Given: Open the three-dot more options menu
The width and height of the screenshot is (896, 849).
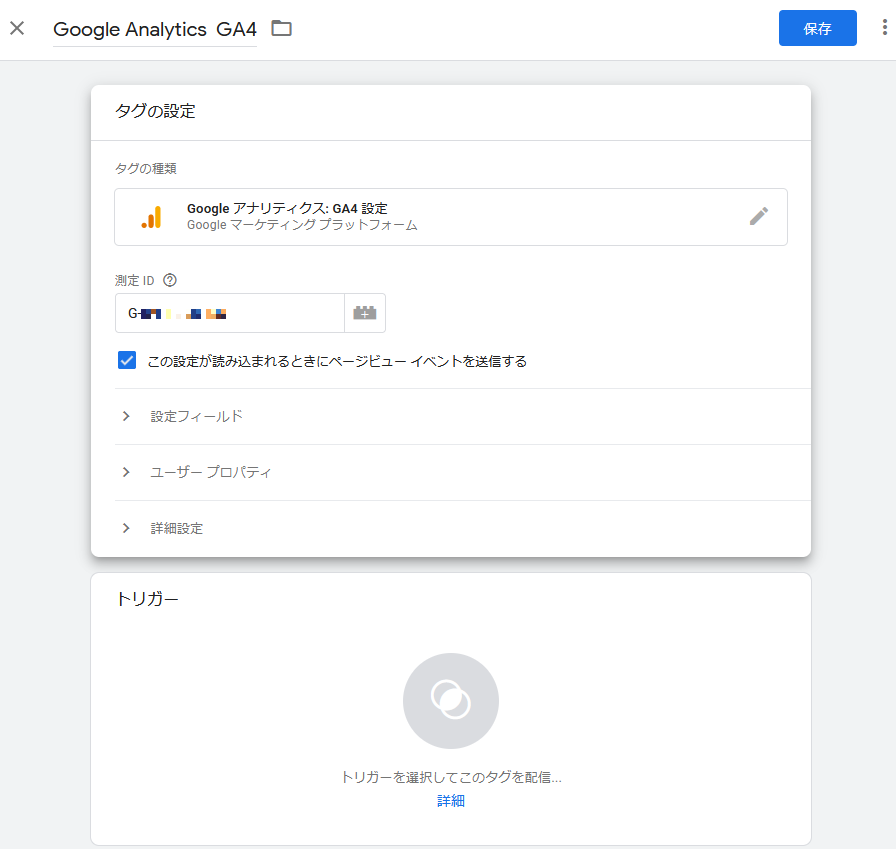Looking at the screenshot, I should pos(884,27).
